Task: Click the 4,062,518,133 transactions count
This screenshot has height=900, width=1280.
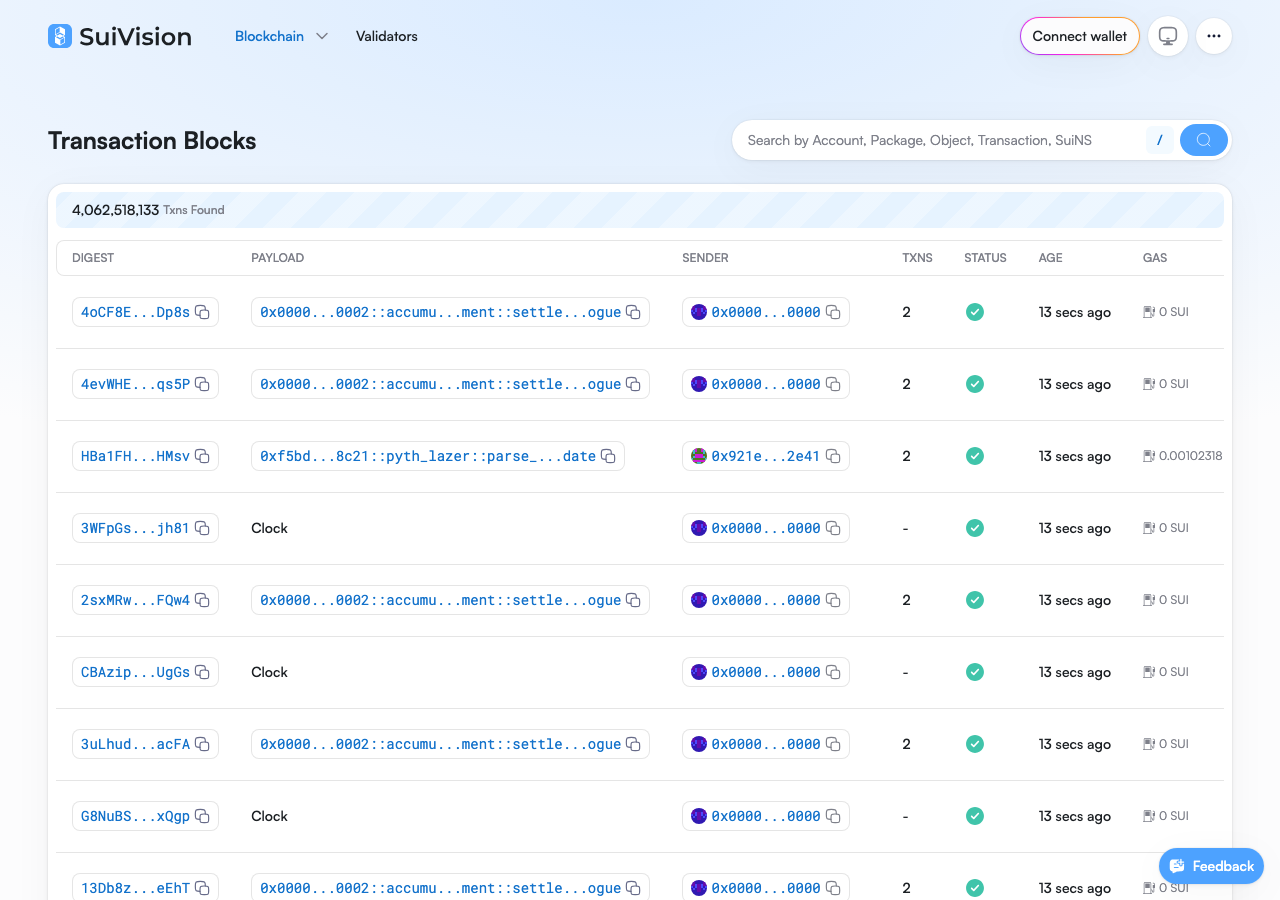Action: point(115,210)
